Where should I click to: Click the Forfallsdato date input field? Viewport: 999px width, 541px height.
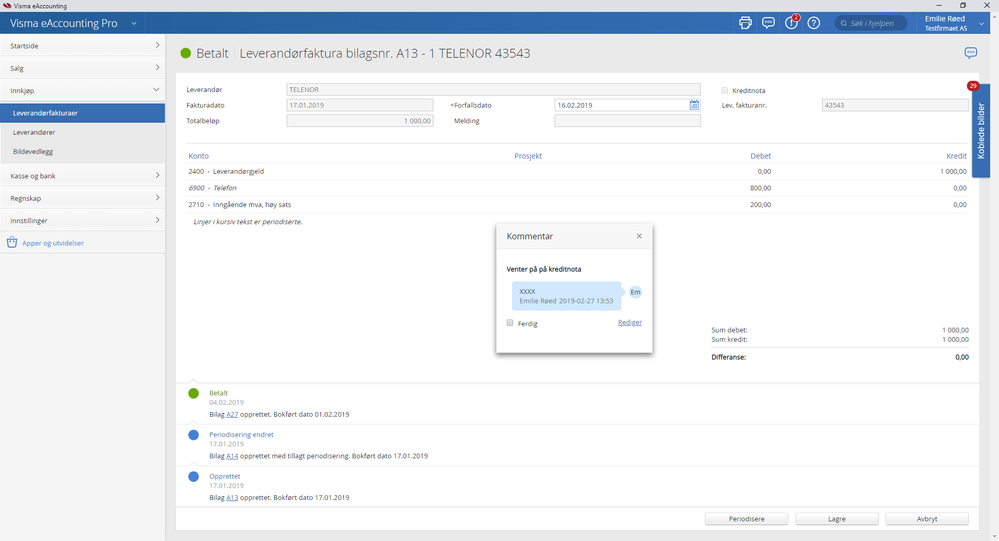621,105
